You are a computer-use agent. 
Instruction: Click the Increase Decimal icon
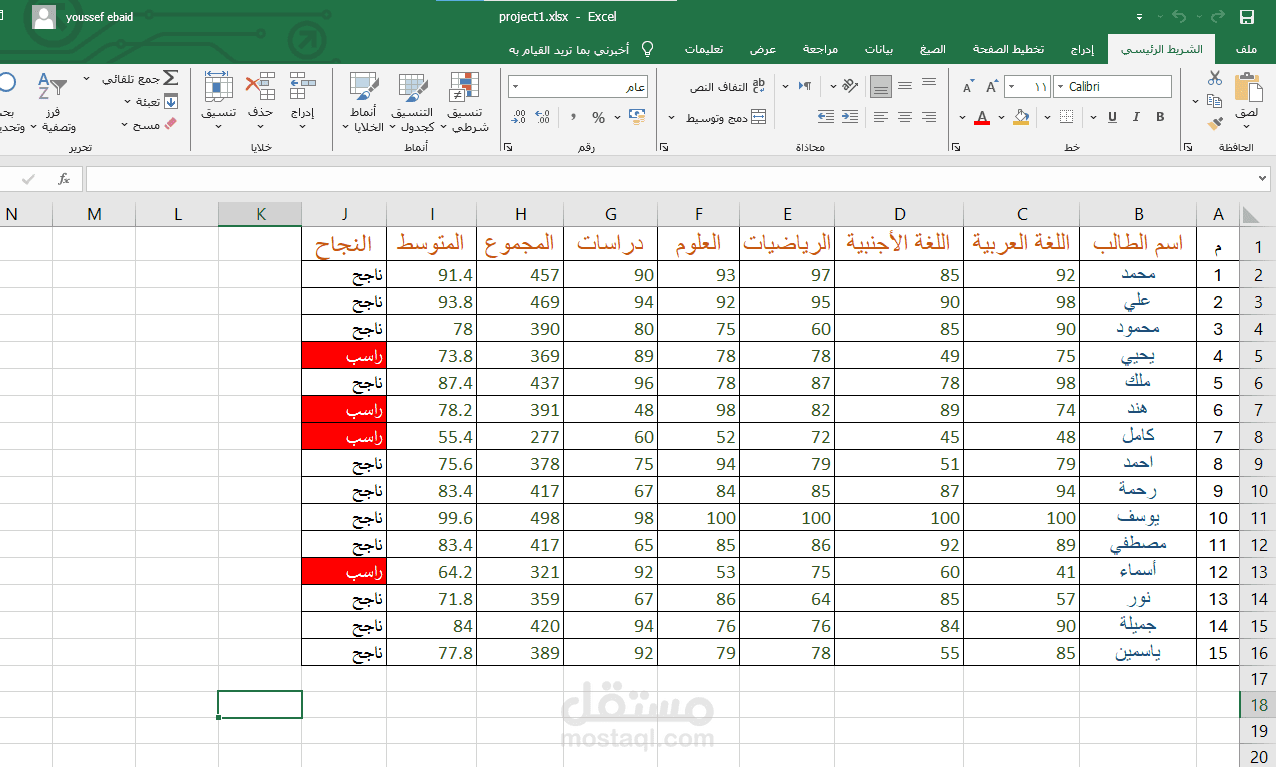tap(543, 115)
